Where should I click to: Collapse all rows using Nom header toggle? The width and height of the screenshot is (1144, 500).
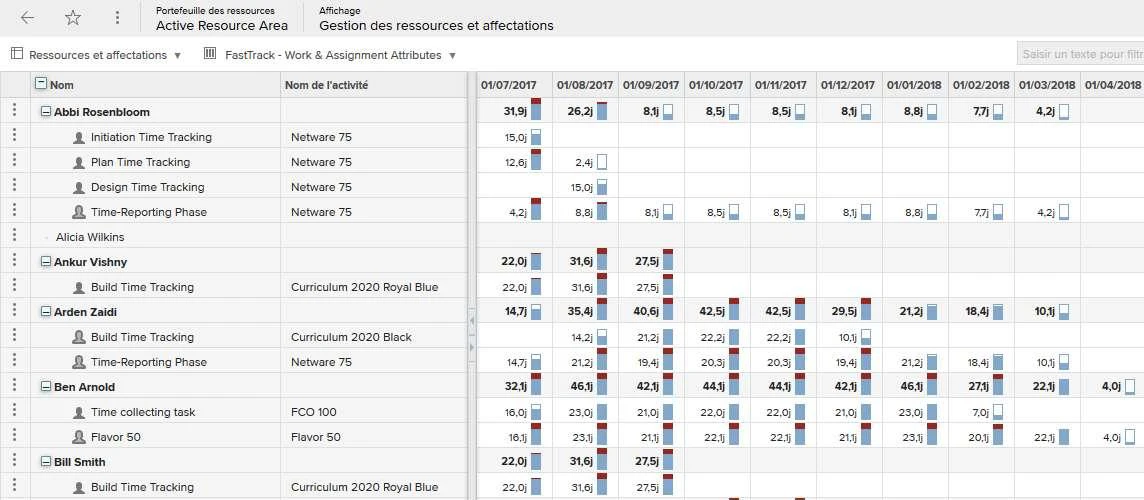pyautogui.click(x=42, y=84)
